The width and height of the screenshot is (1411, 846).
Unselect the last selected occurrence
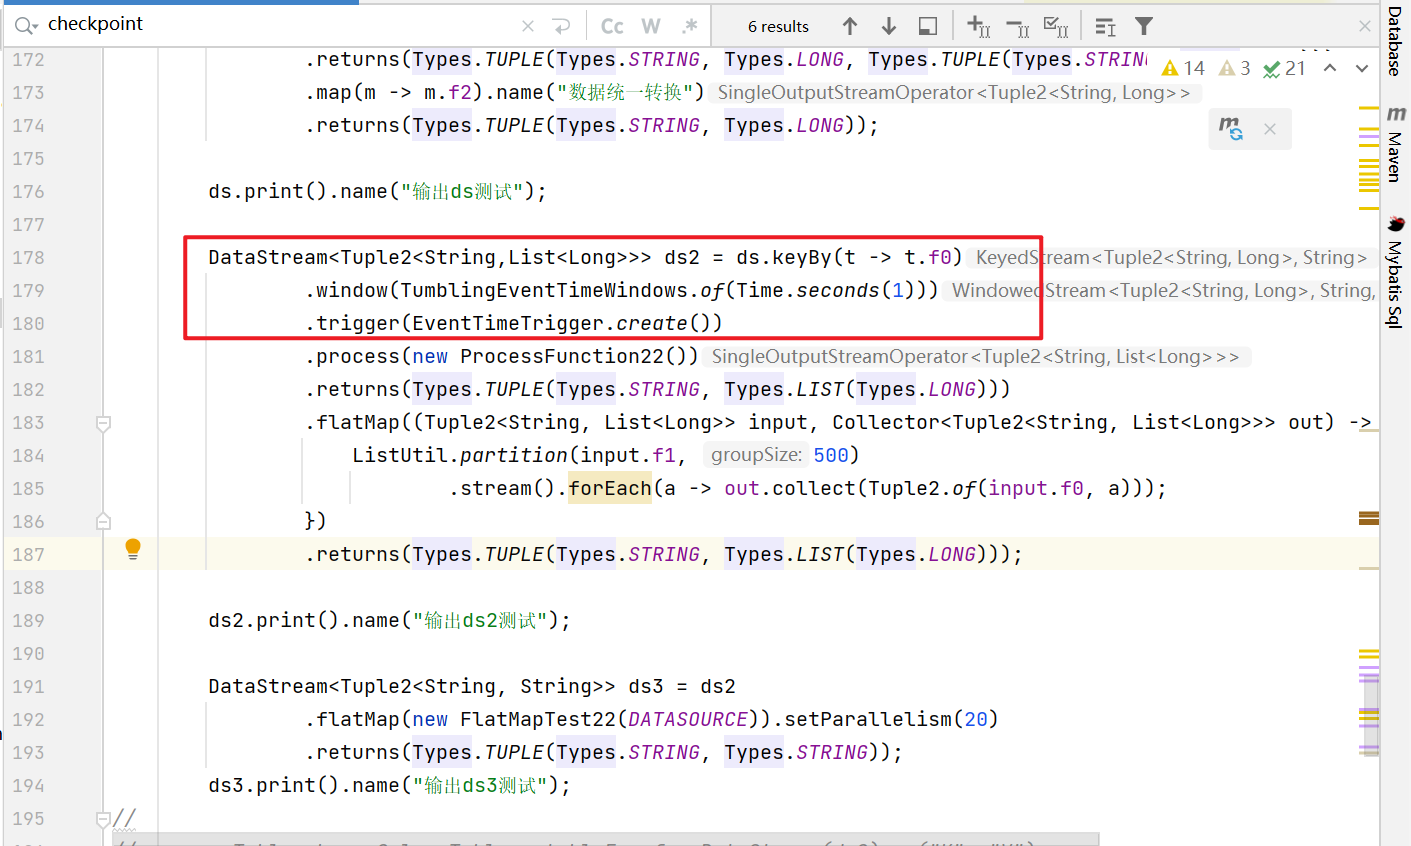pyautogui.click(x=1018, y=26)
